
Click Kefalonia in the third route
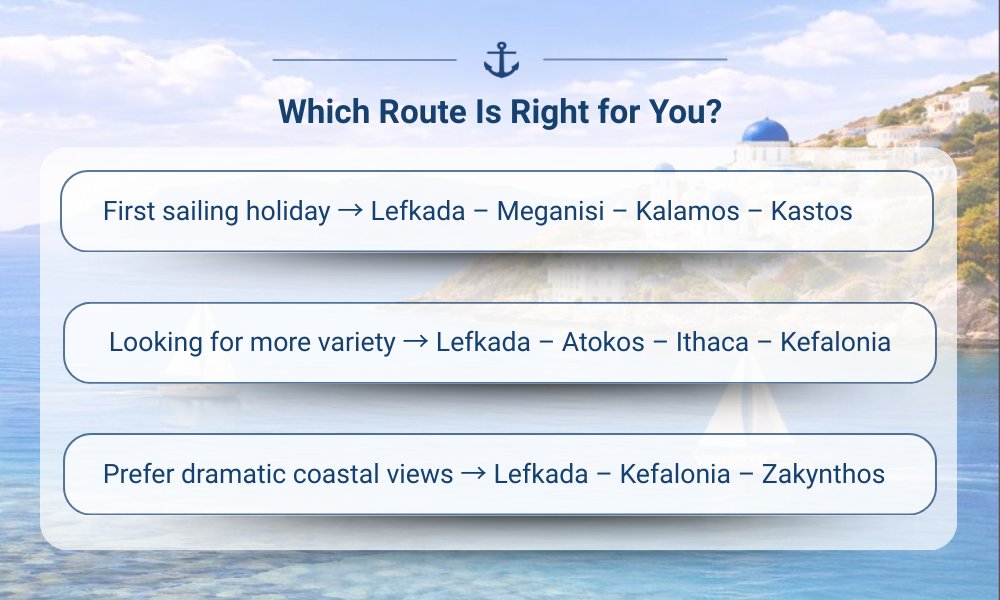coord(675,474)
